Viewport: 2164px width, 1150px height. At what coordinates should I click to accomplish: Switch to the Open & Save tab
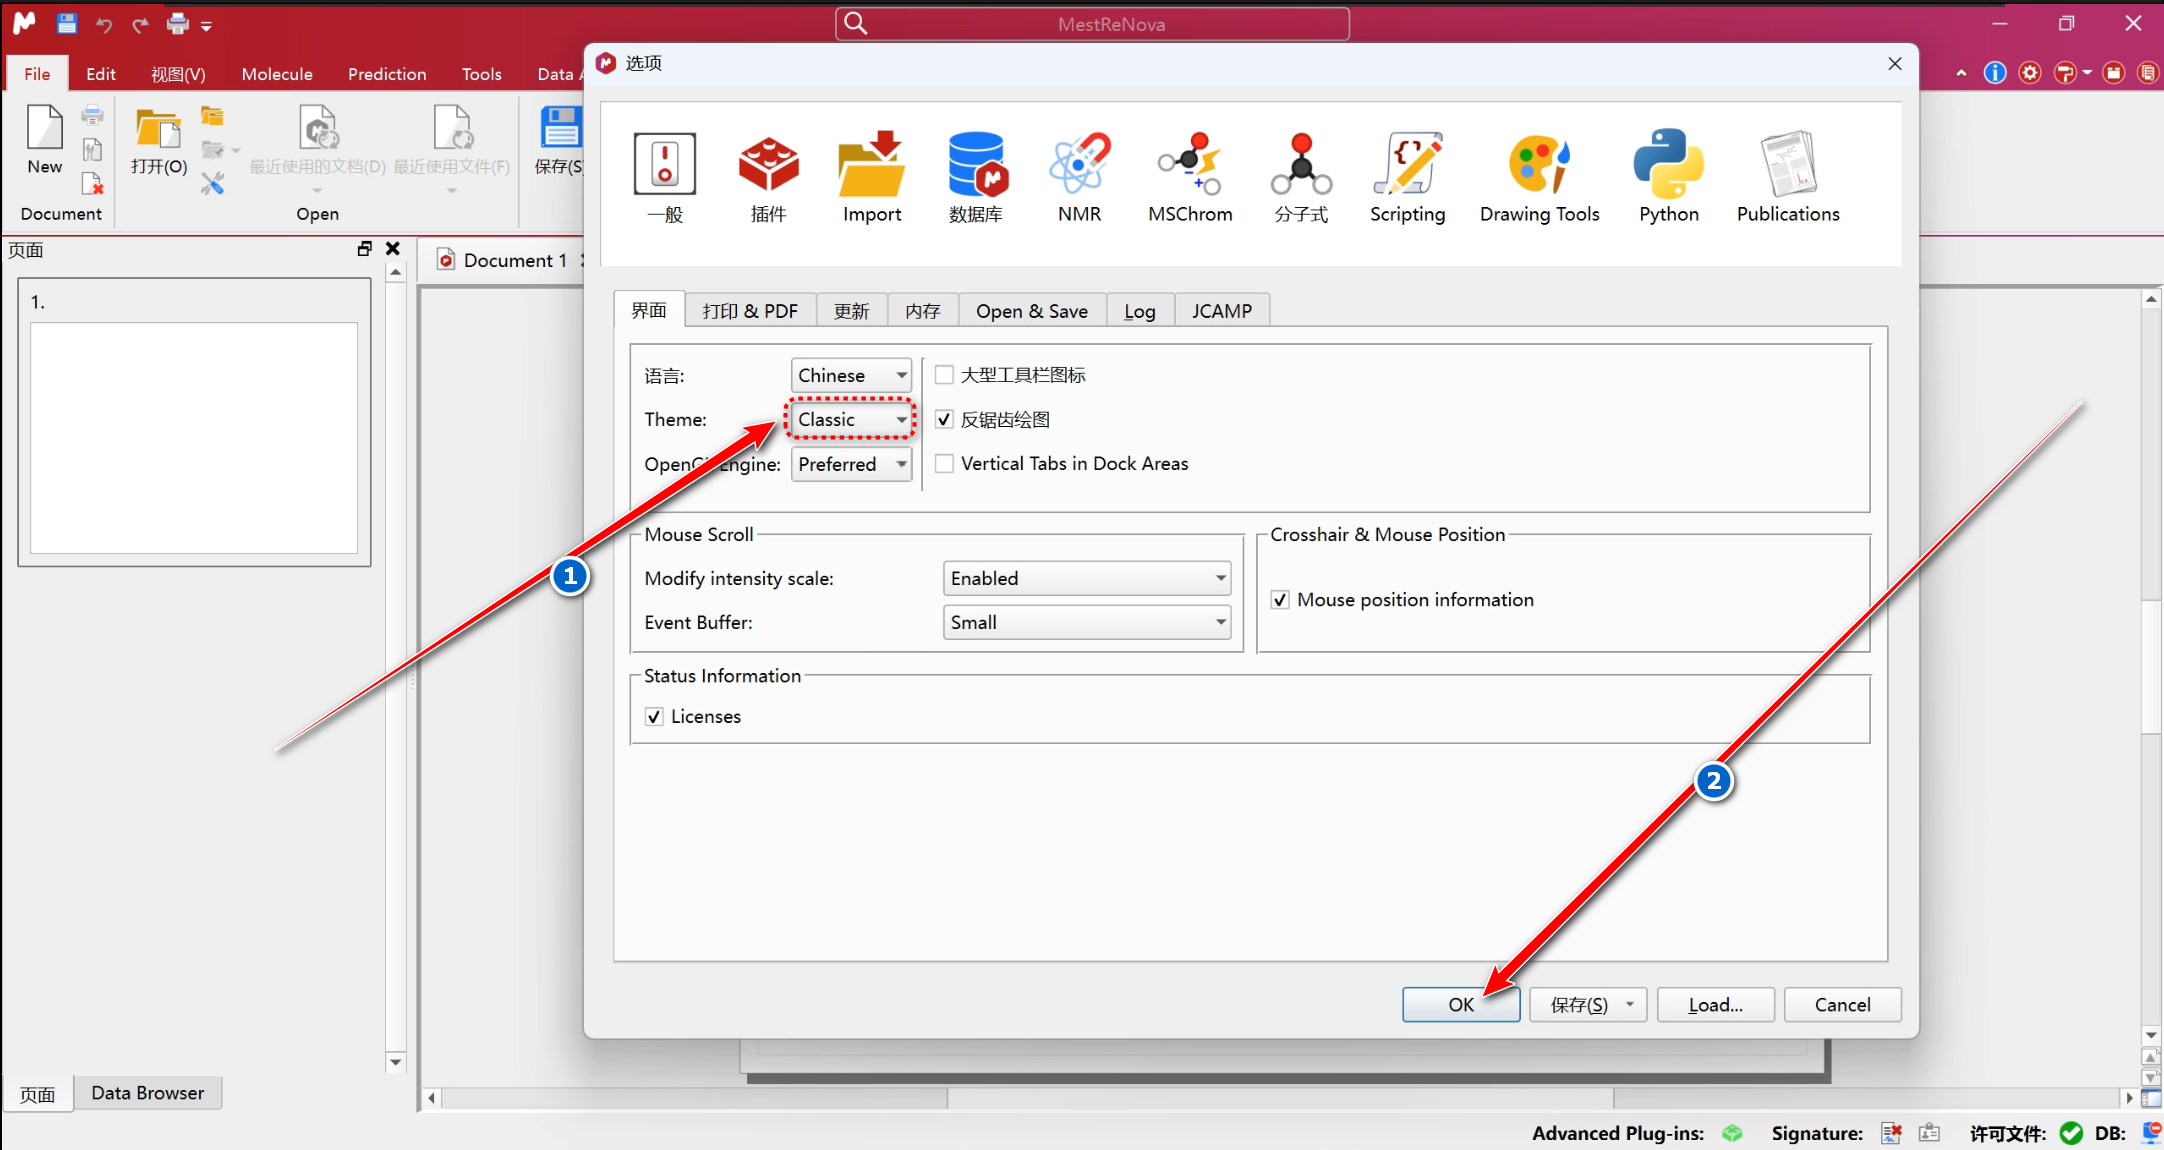pyautogui.click(x=1032, y=311)
